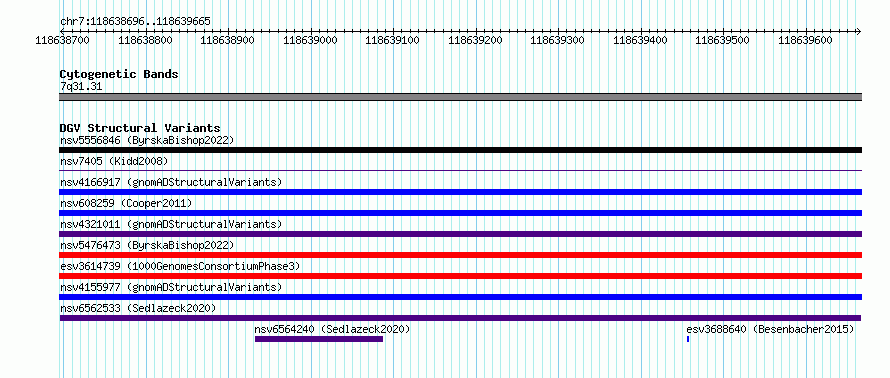The width and height of the screenshot is (890, 378).
Task: Click the black nsv5556846 variant bar
Action: tap(460, 150)
